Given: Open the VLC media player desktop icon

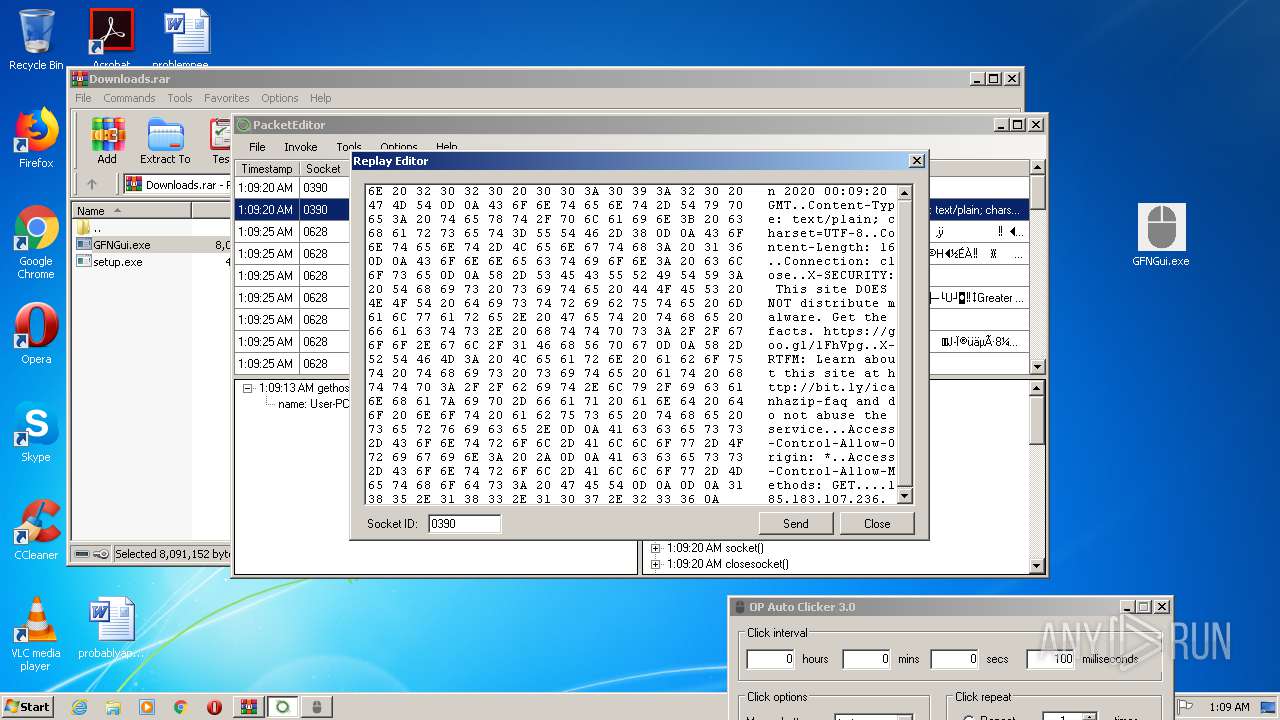Looking at the screenshot, I should 36,634.
